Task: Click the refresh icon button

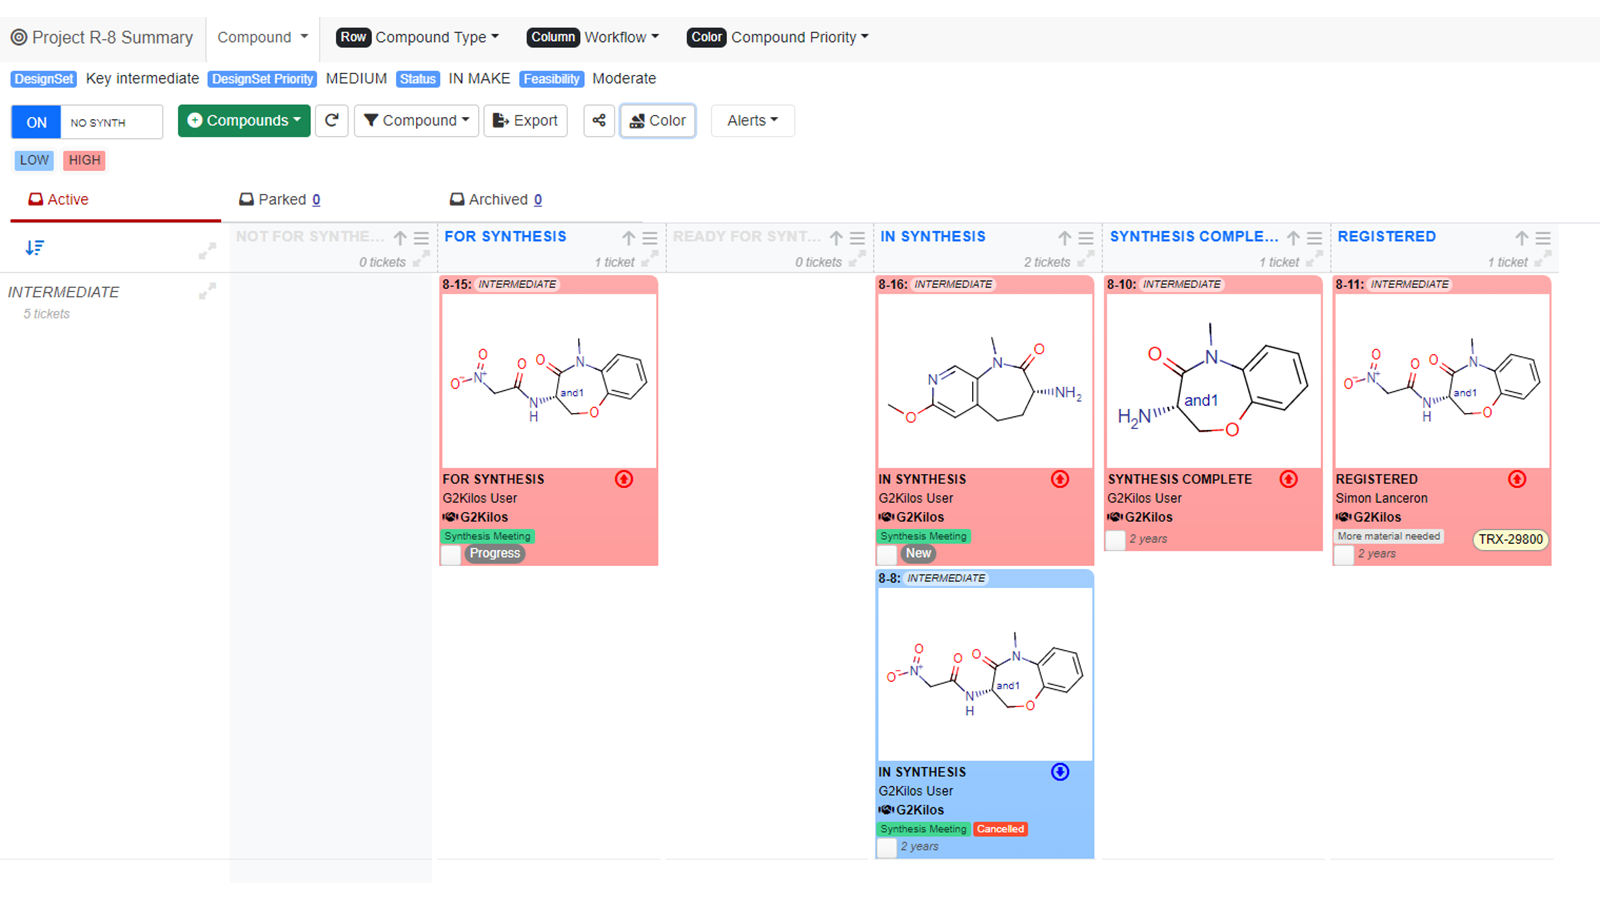Action: point(332,121)
